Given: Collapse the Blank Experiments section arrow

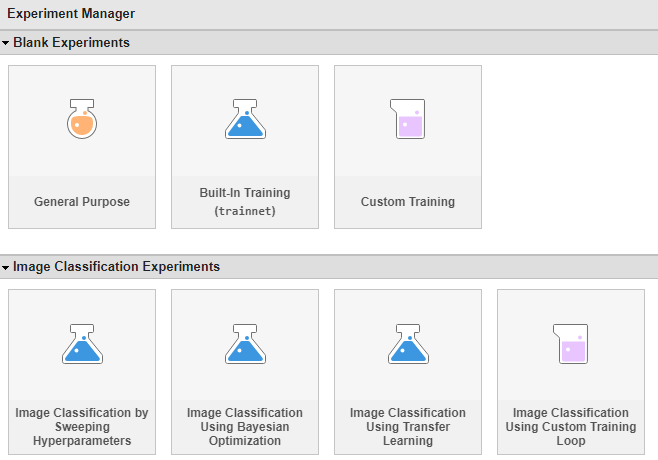Looking at the screenshot, I should (x=6, y=43).
